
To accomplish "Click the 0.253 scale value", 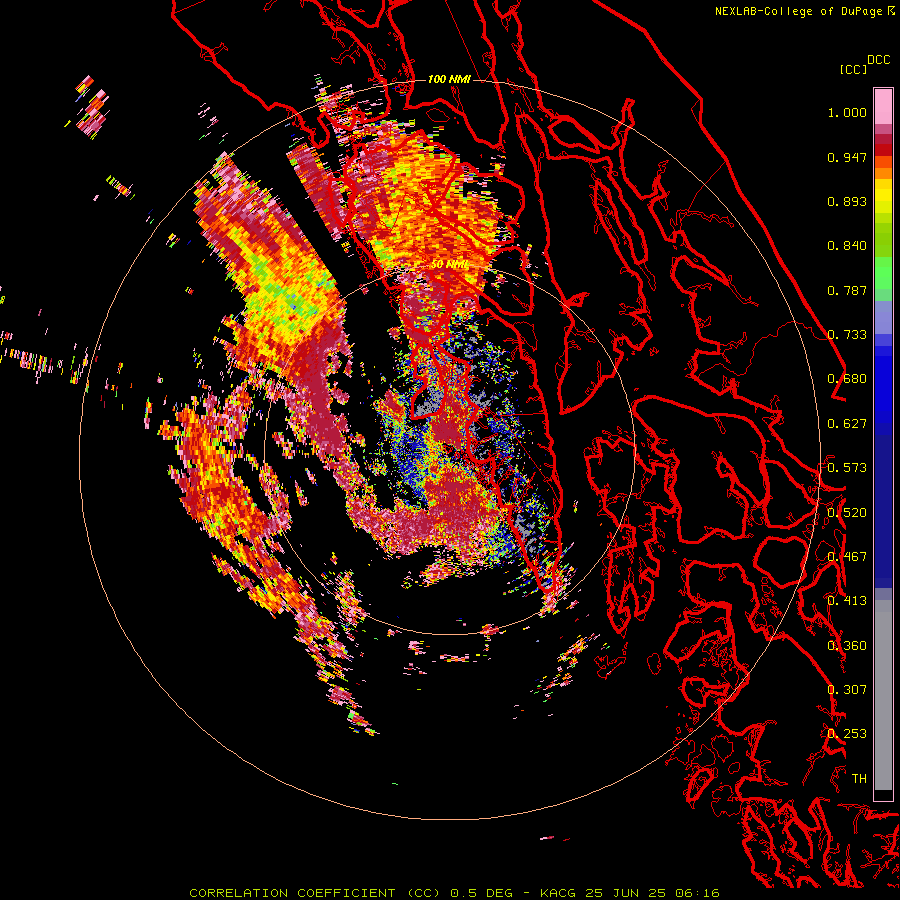I will (847, 734).
